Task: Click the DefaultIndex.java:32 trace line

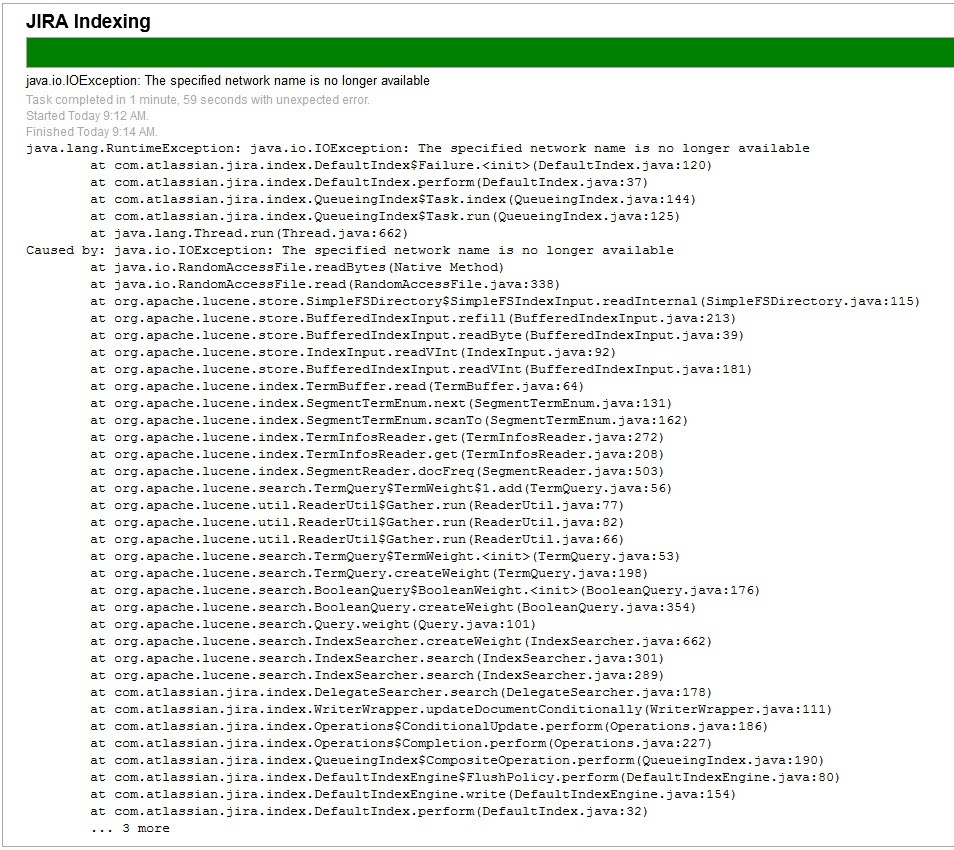Action: point(369,812)
